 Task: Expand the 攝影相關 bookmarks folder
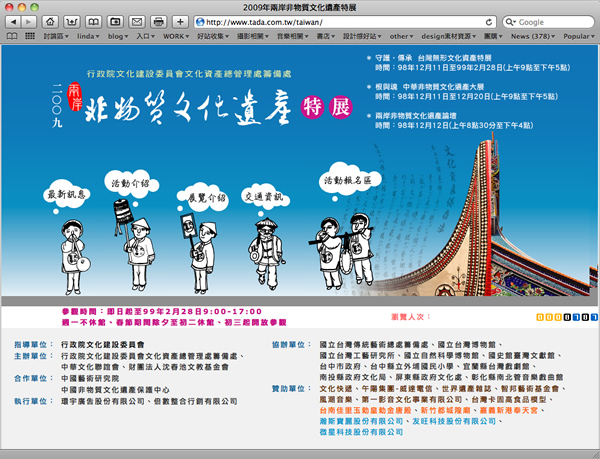pos(253,36)
